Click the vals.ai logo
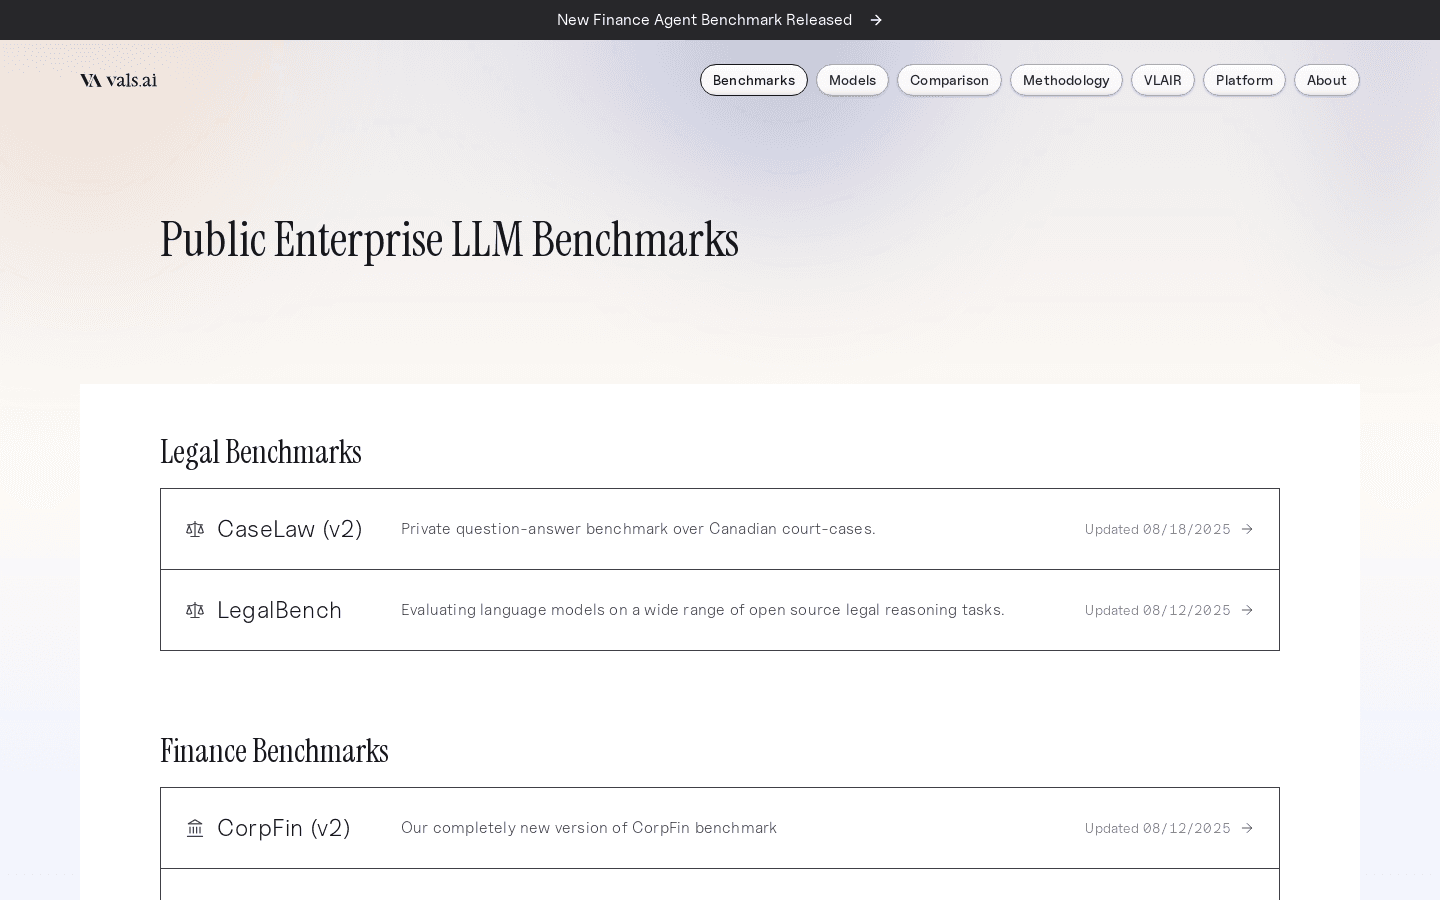1440x900 pixels. 118,80
